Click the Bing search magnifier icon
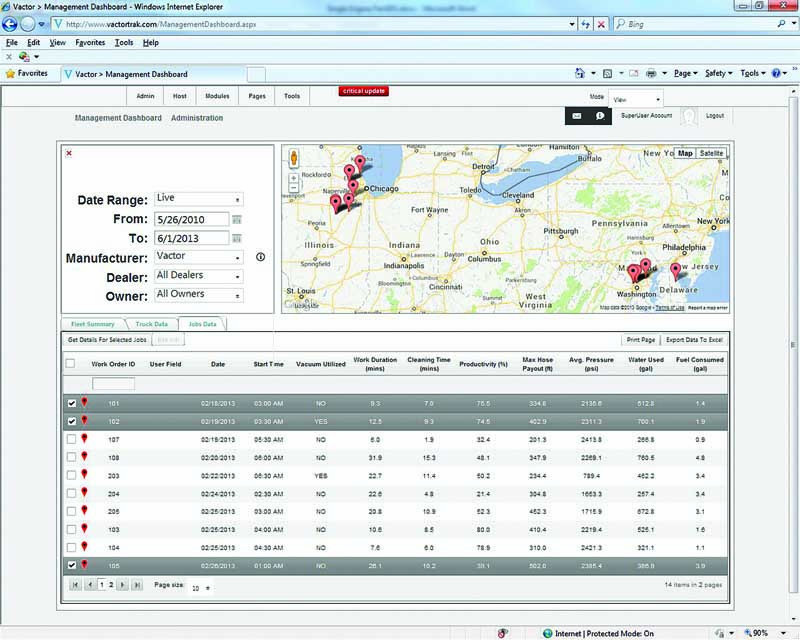Image resolution: width=800 pixels, height=640 pixels. click(781, 24)
